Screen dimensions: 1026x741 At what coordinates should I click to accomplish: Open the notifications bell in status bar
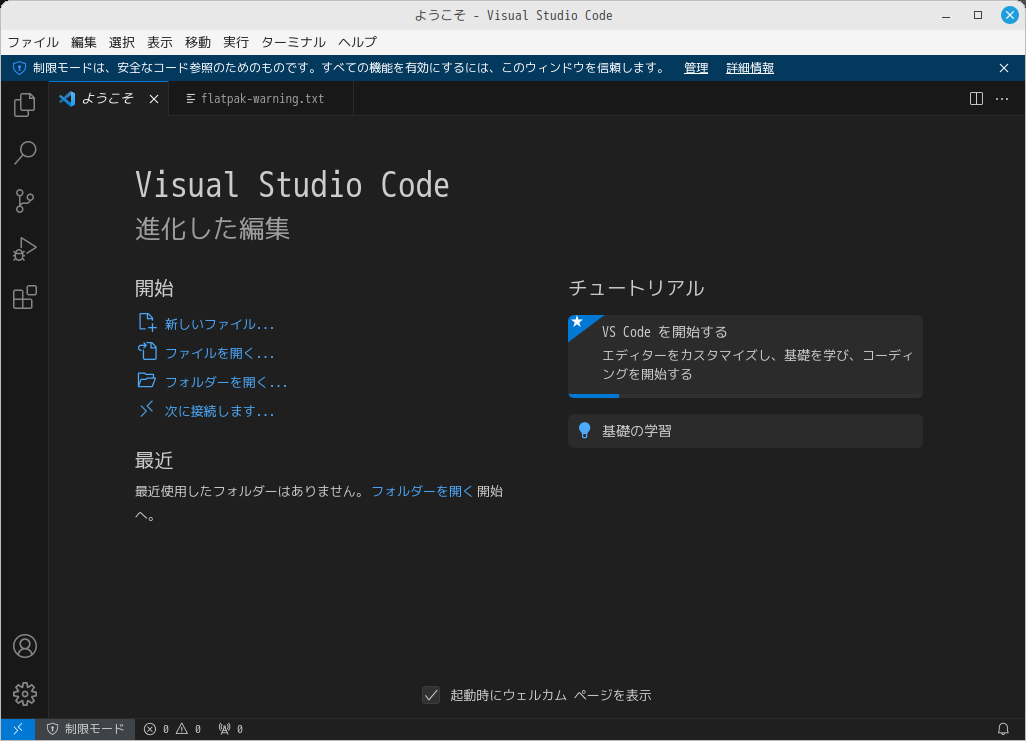click(1002, 729)
